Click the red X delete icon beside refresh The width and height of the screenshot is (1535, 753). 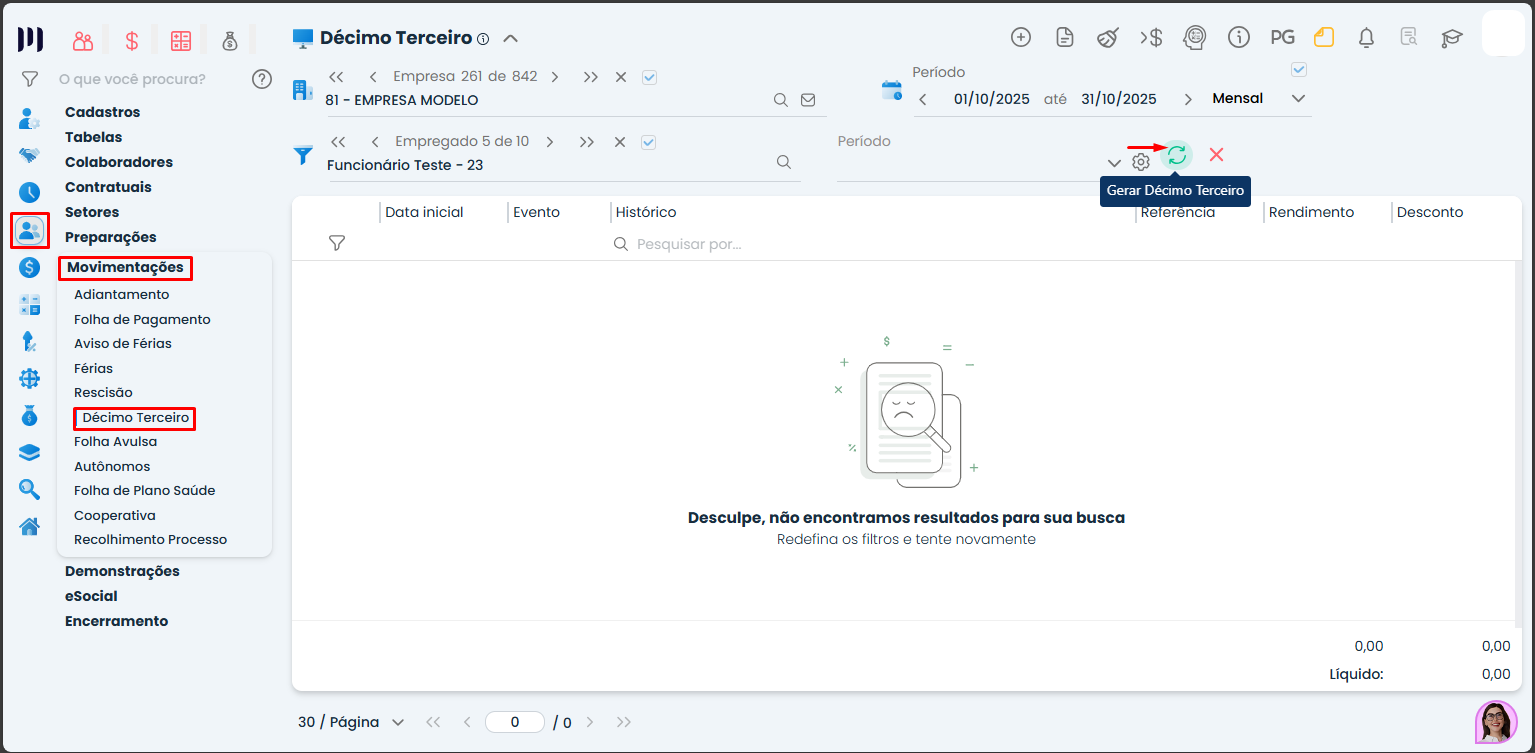pyautogui.click(x=1216, y=155)
